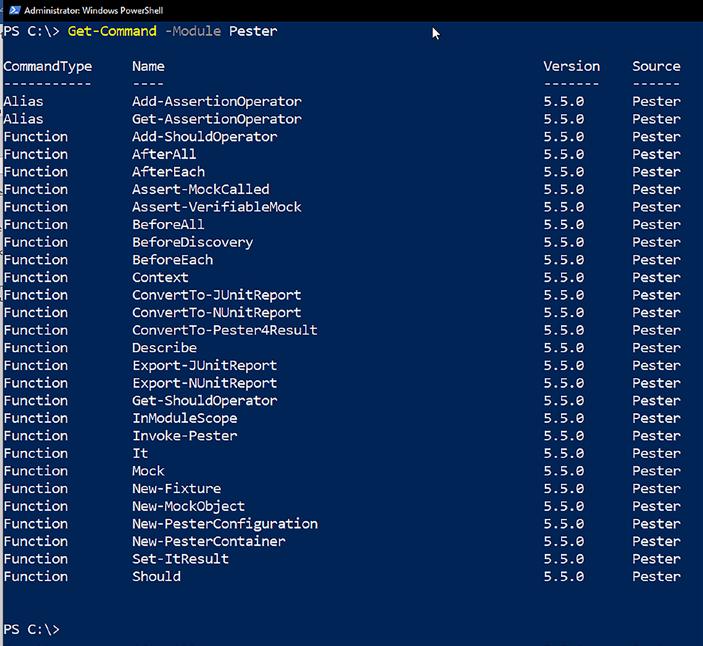The image size is (703, 646).
Task: Click the Add-AssertionOperator alias name
Action: pyautogui.click(x=216, y=101)
